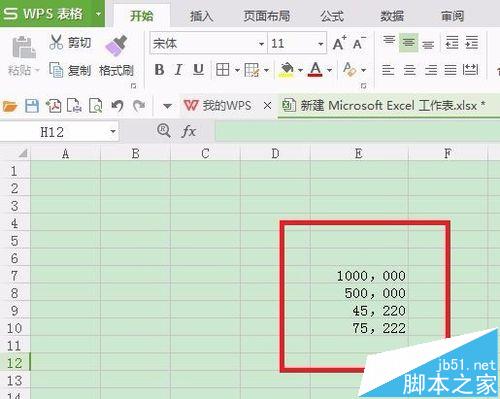This screenshot has width=500, height=399.
Task: Click the print icon
Action: (x=74, y=106)
